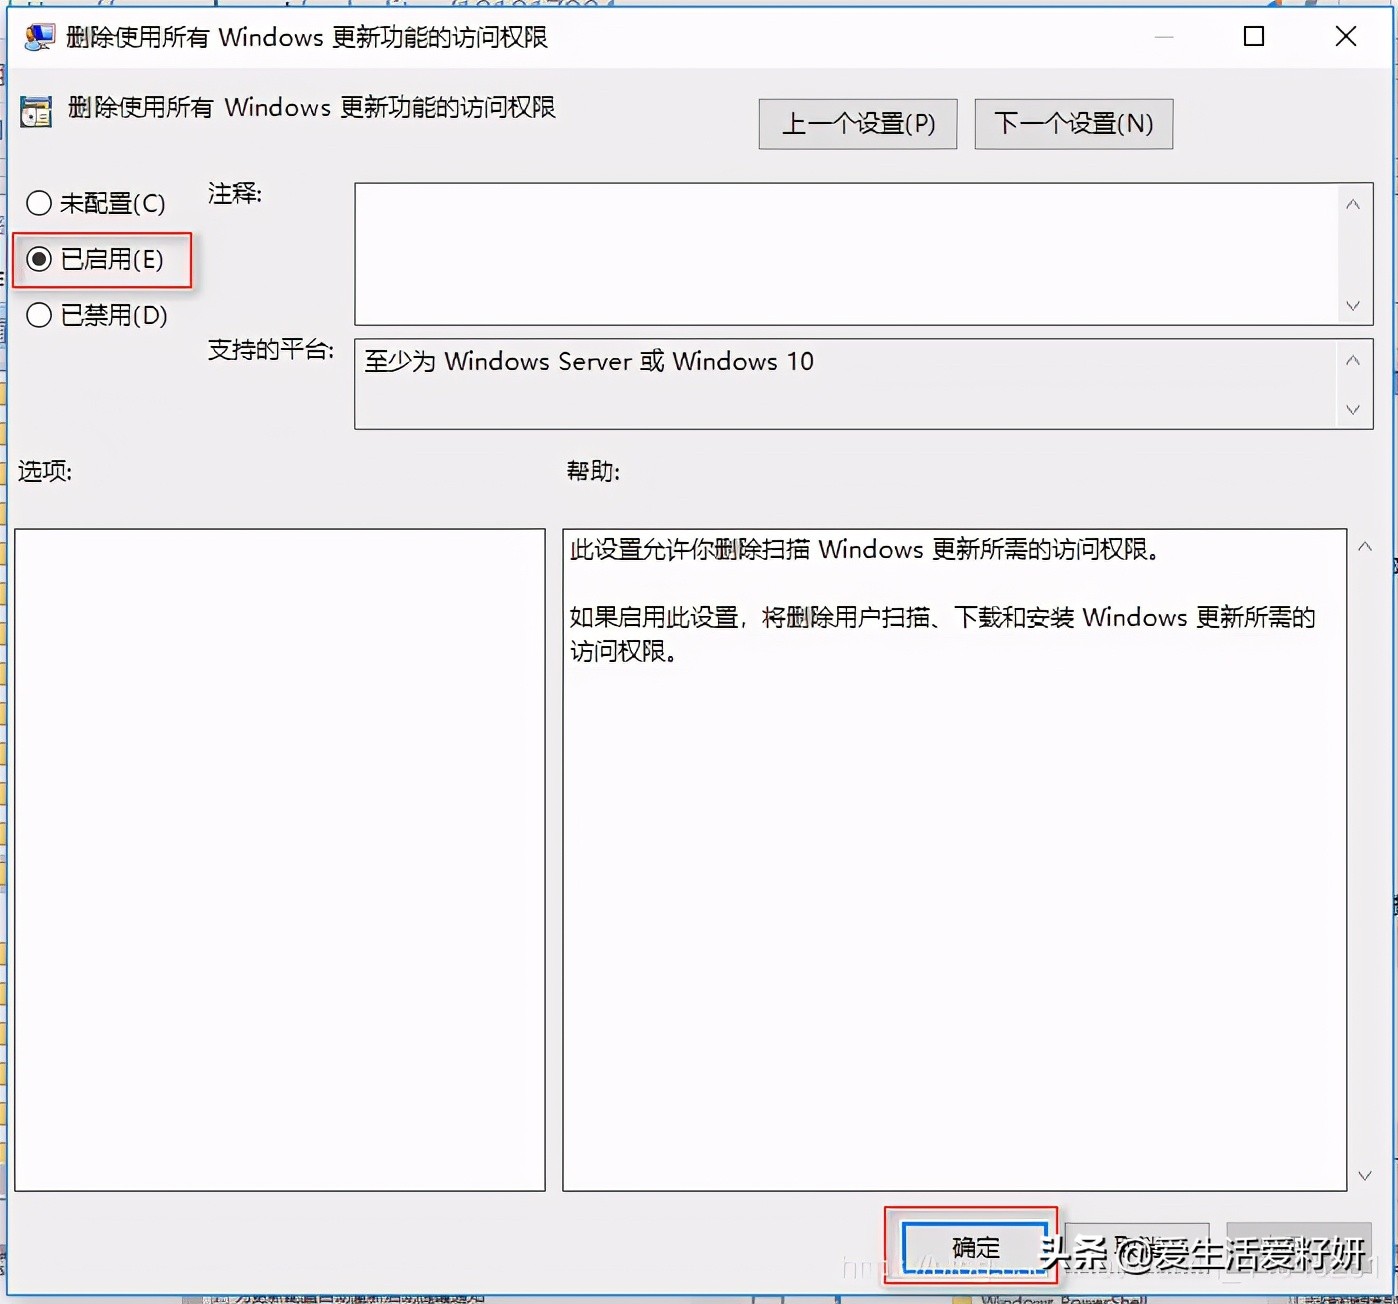1398x1304 pixels.
Task: Click heading 删除使用所有 Windows 更新功能的访问权限 below title
Action: click(x=312, y=108)
